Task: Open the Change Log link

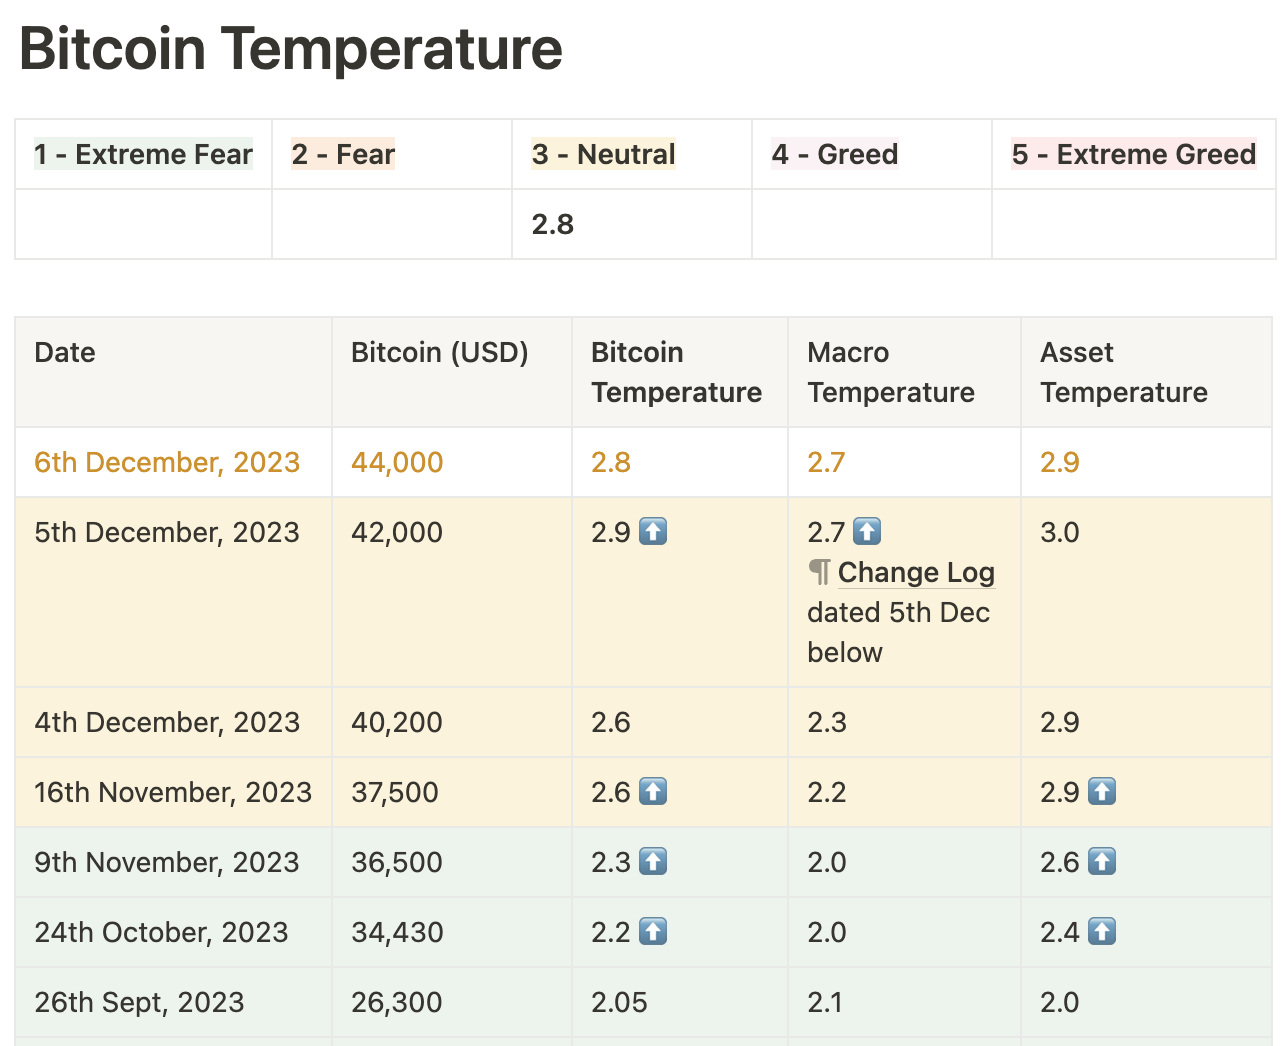Action: click(916, 572)
